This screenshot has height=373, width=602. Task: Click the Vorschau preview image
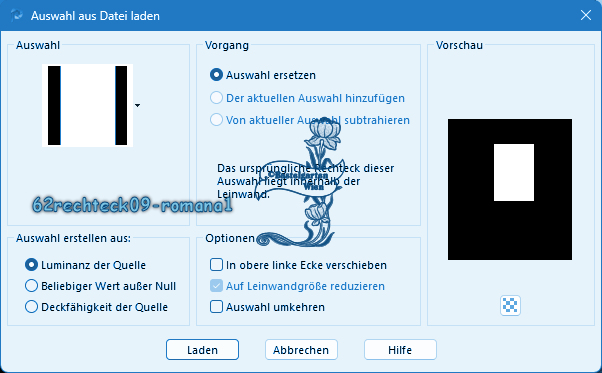(510, 189)
